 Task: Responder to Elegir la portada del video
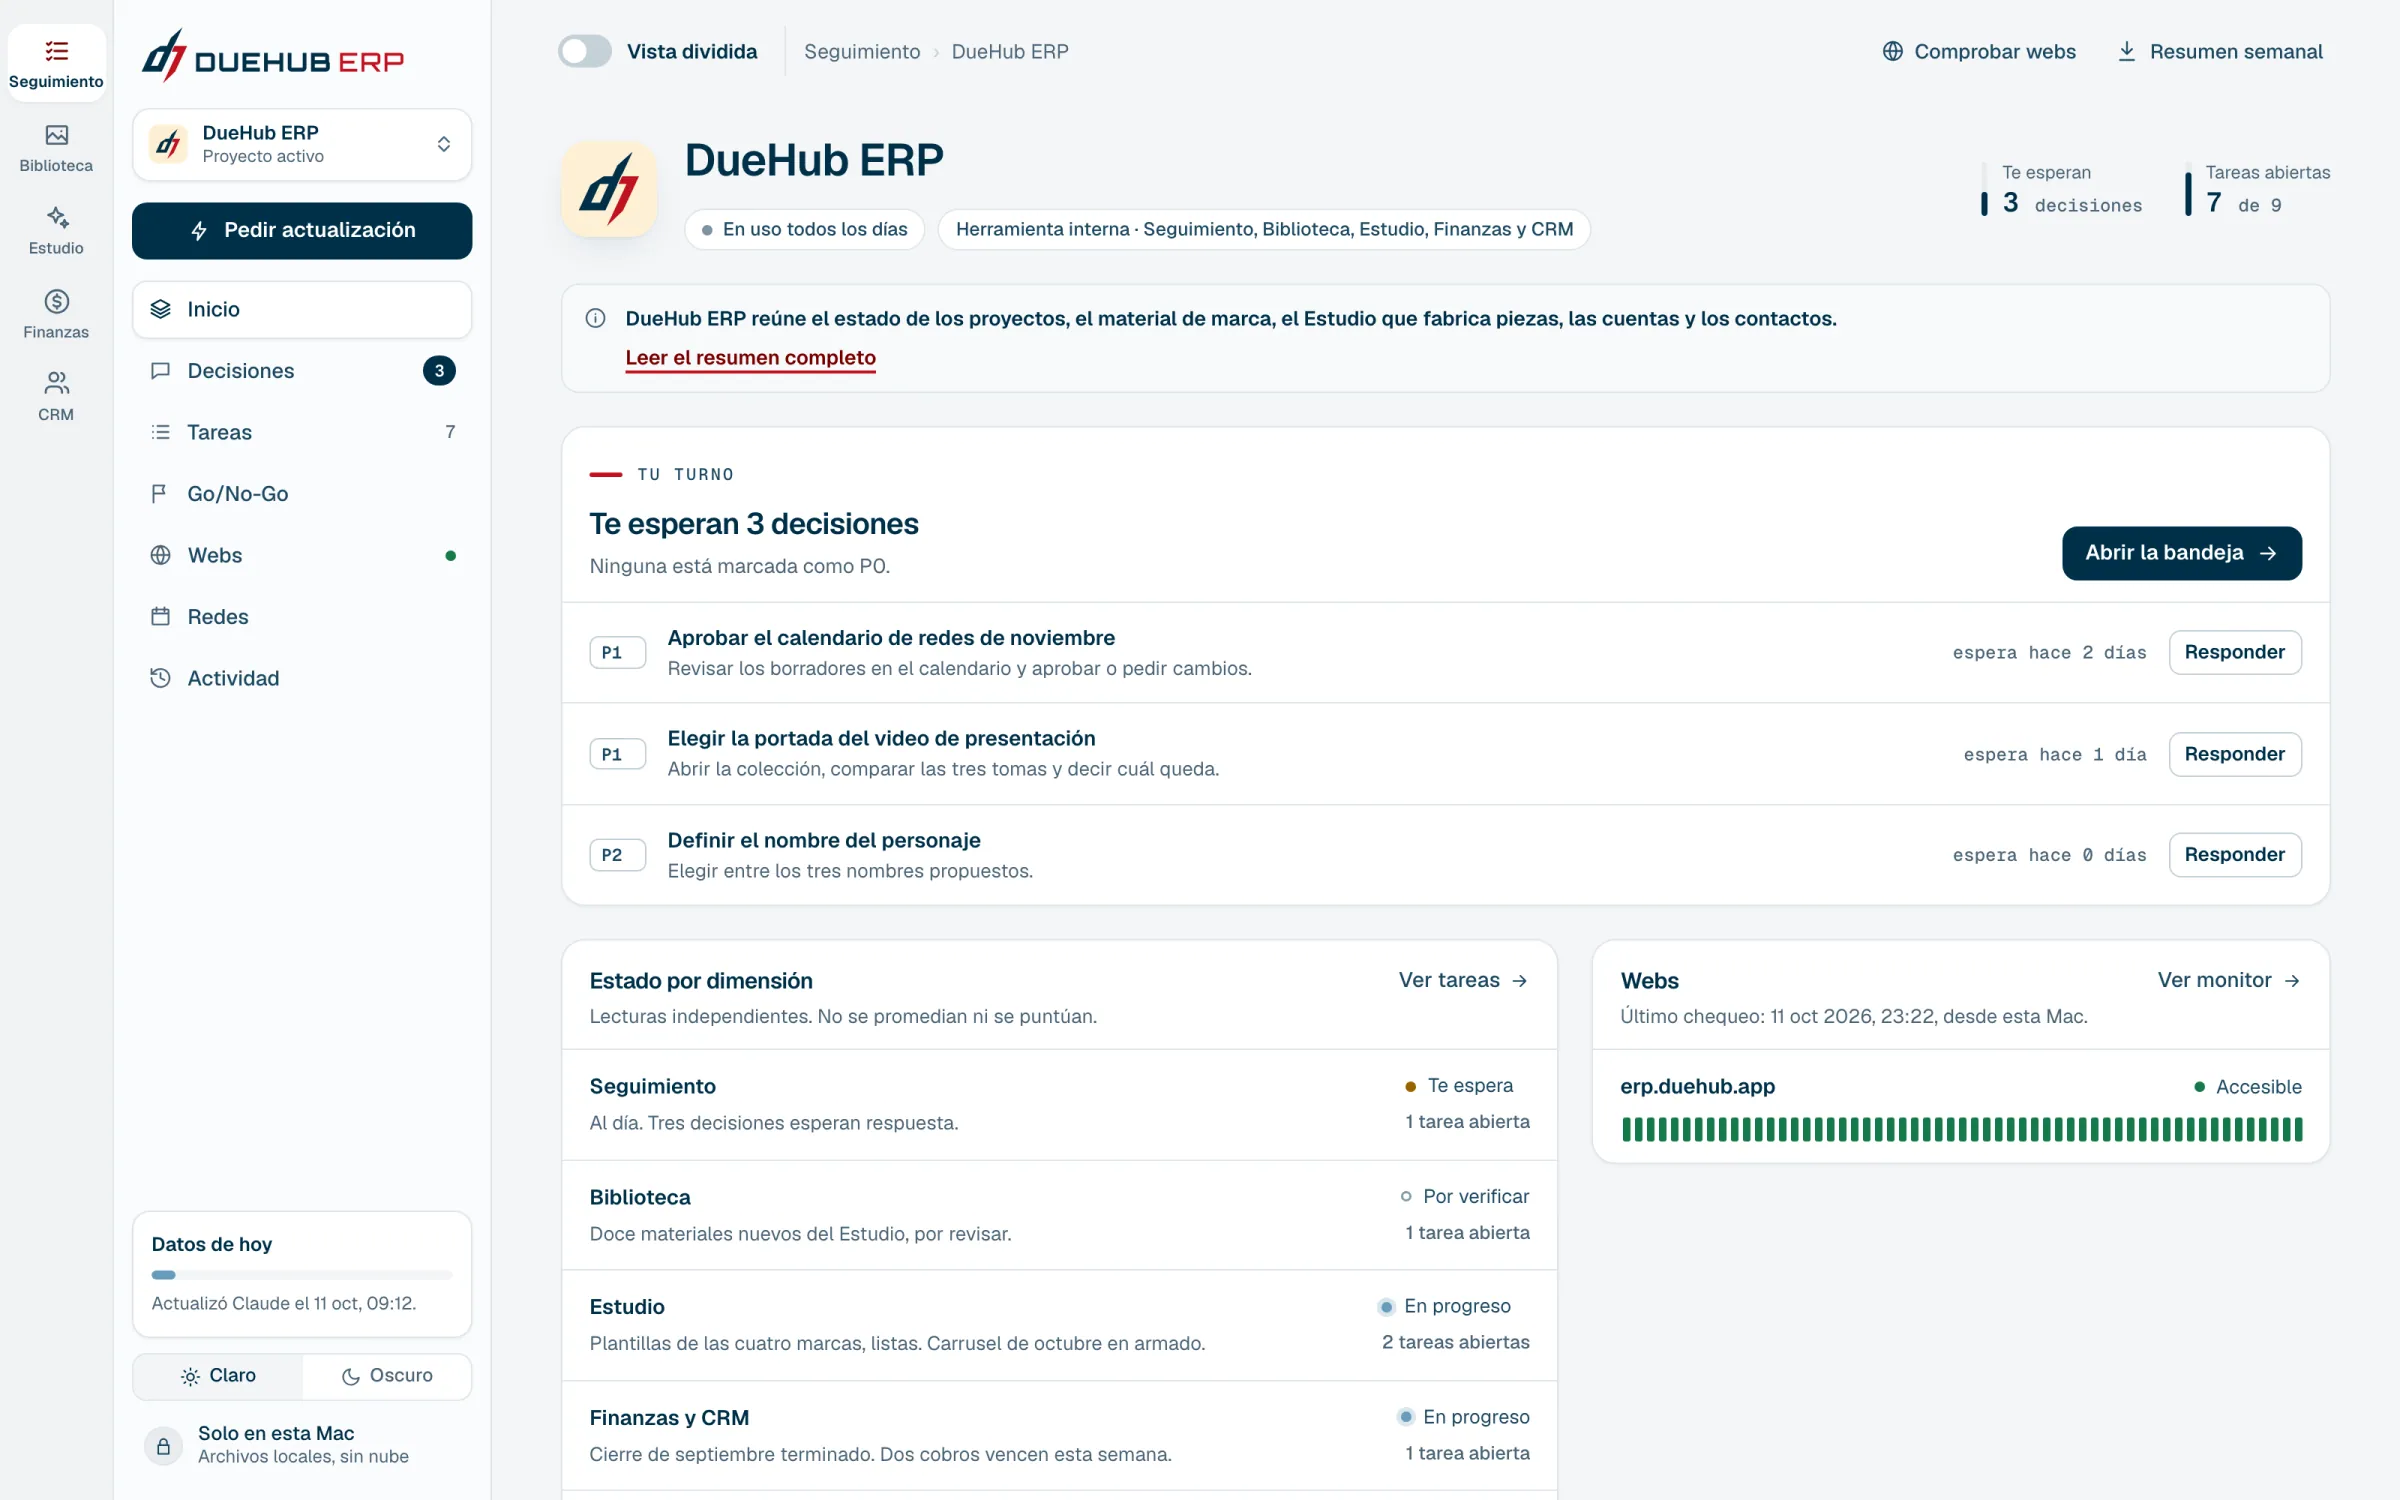click(2235, 754)
